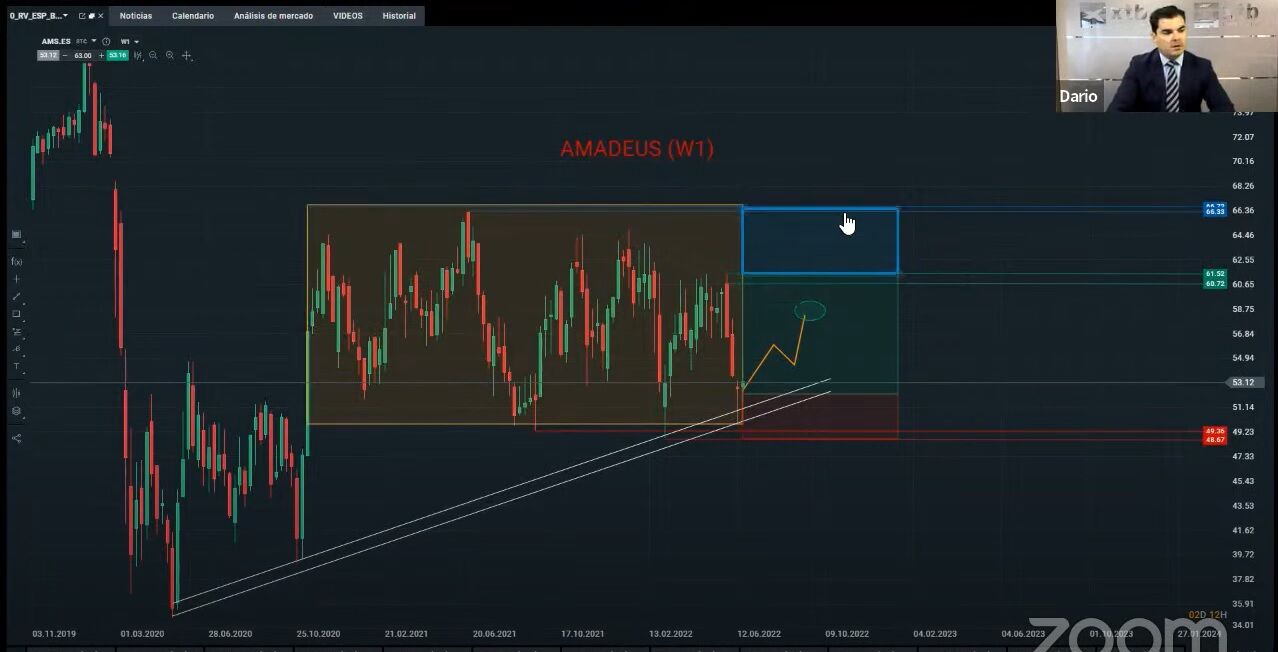
Task: Click the chart layout icon on workspace tab
Action: coord(91,16)
